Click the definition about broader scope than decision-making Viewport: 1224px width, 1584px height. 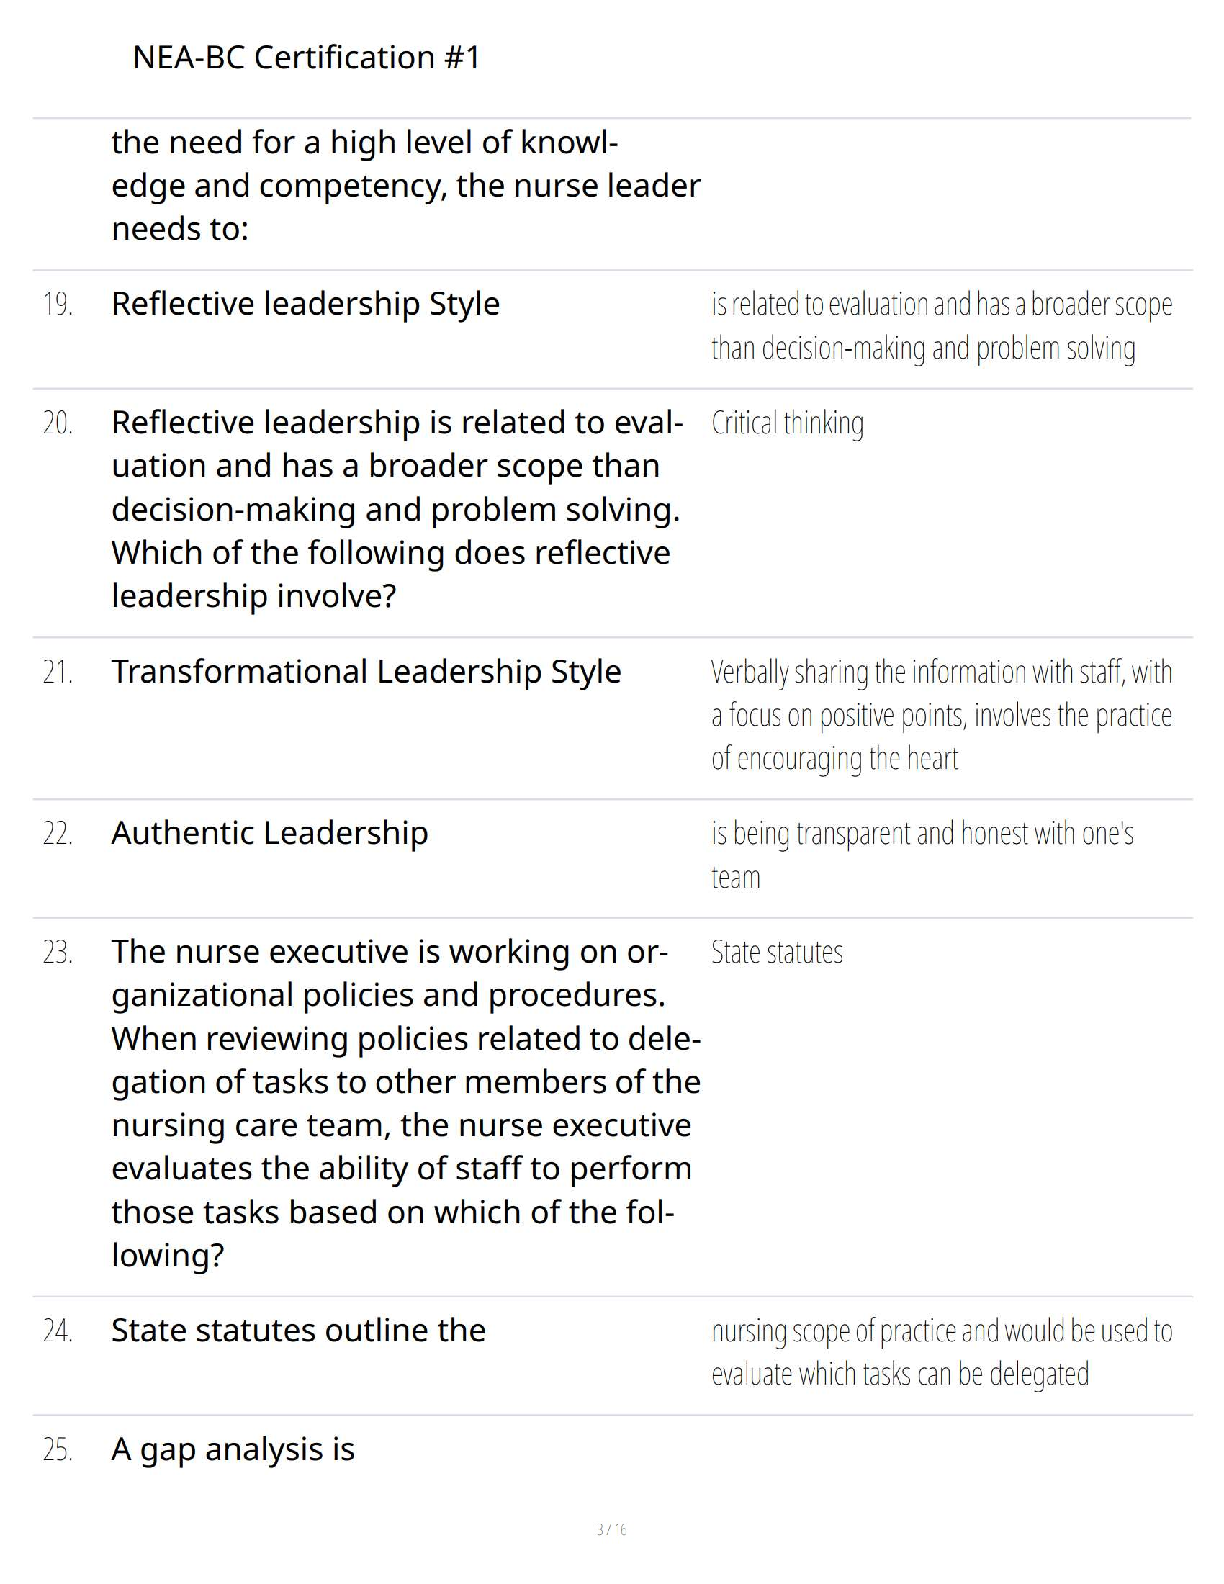[x=941, y=326]
